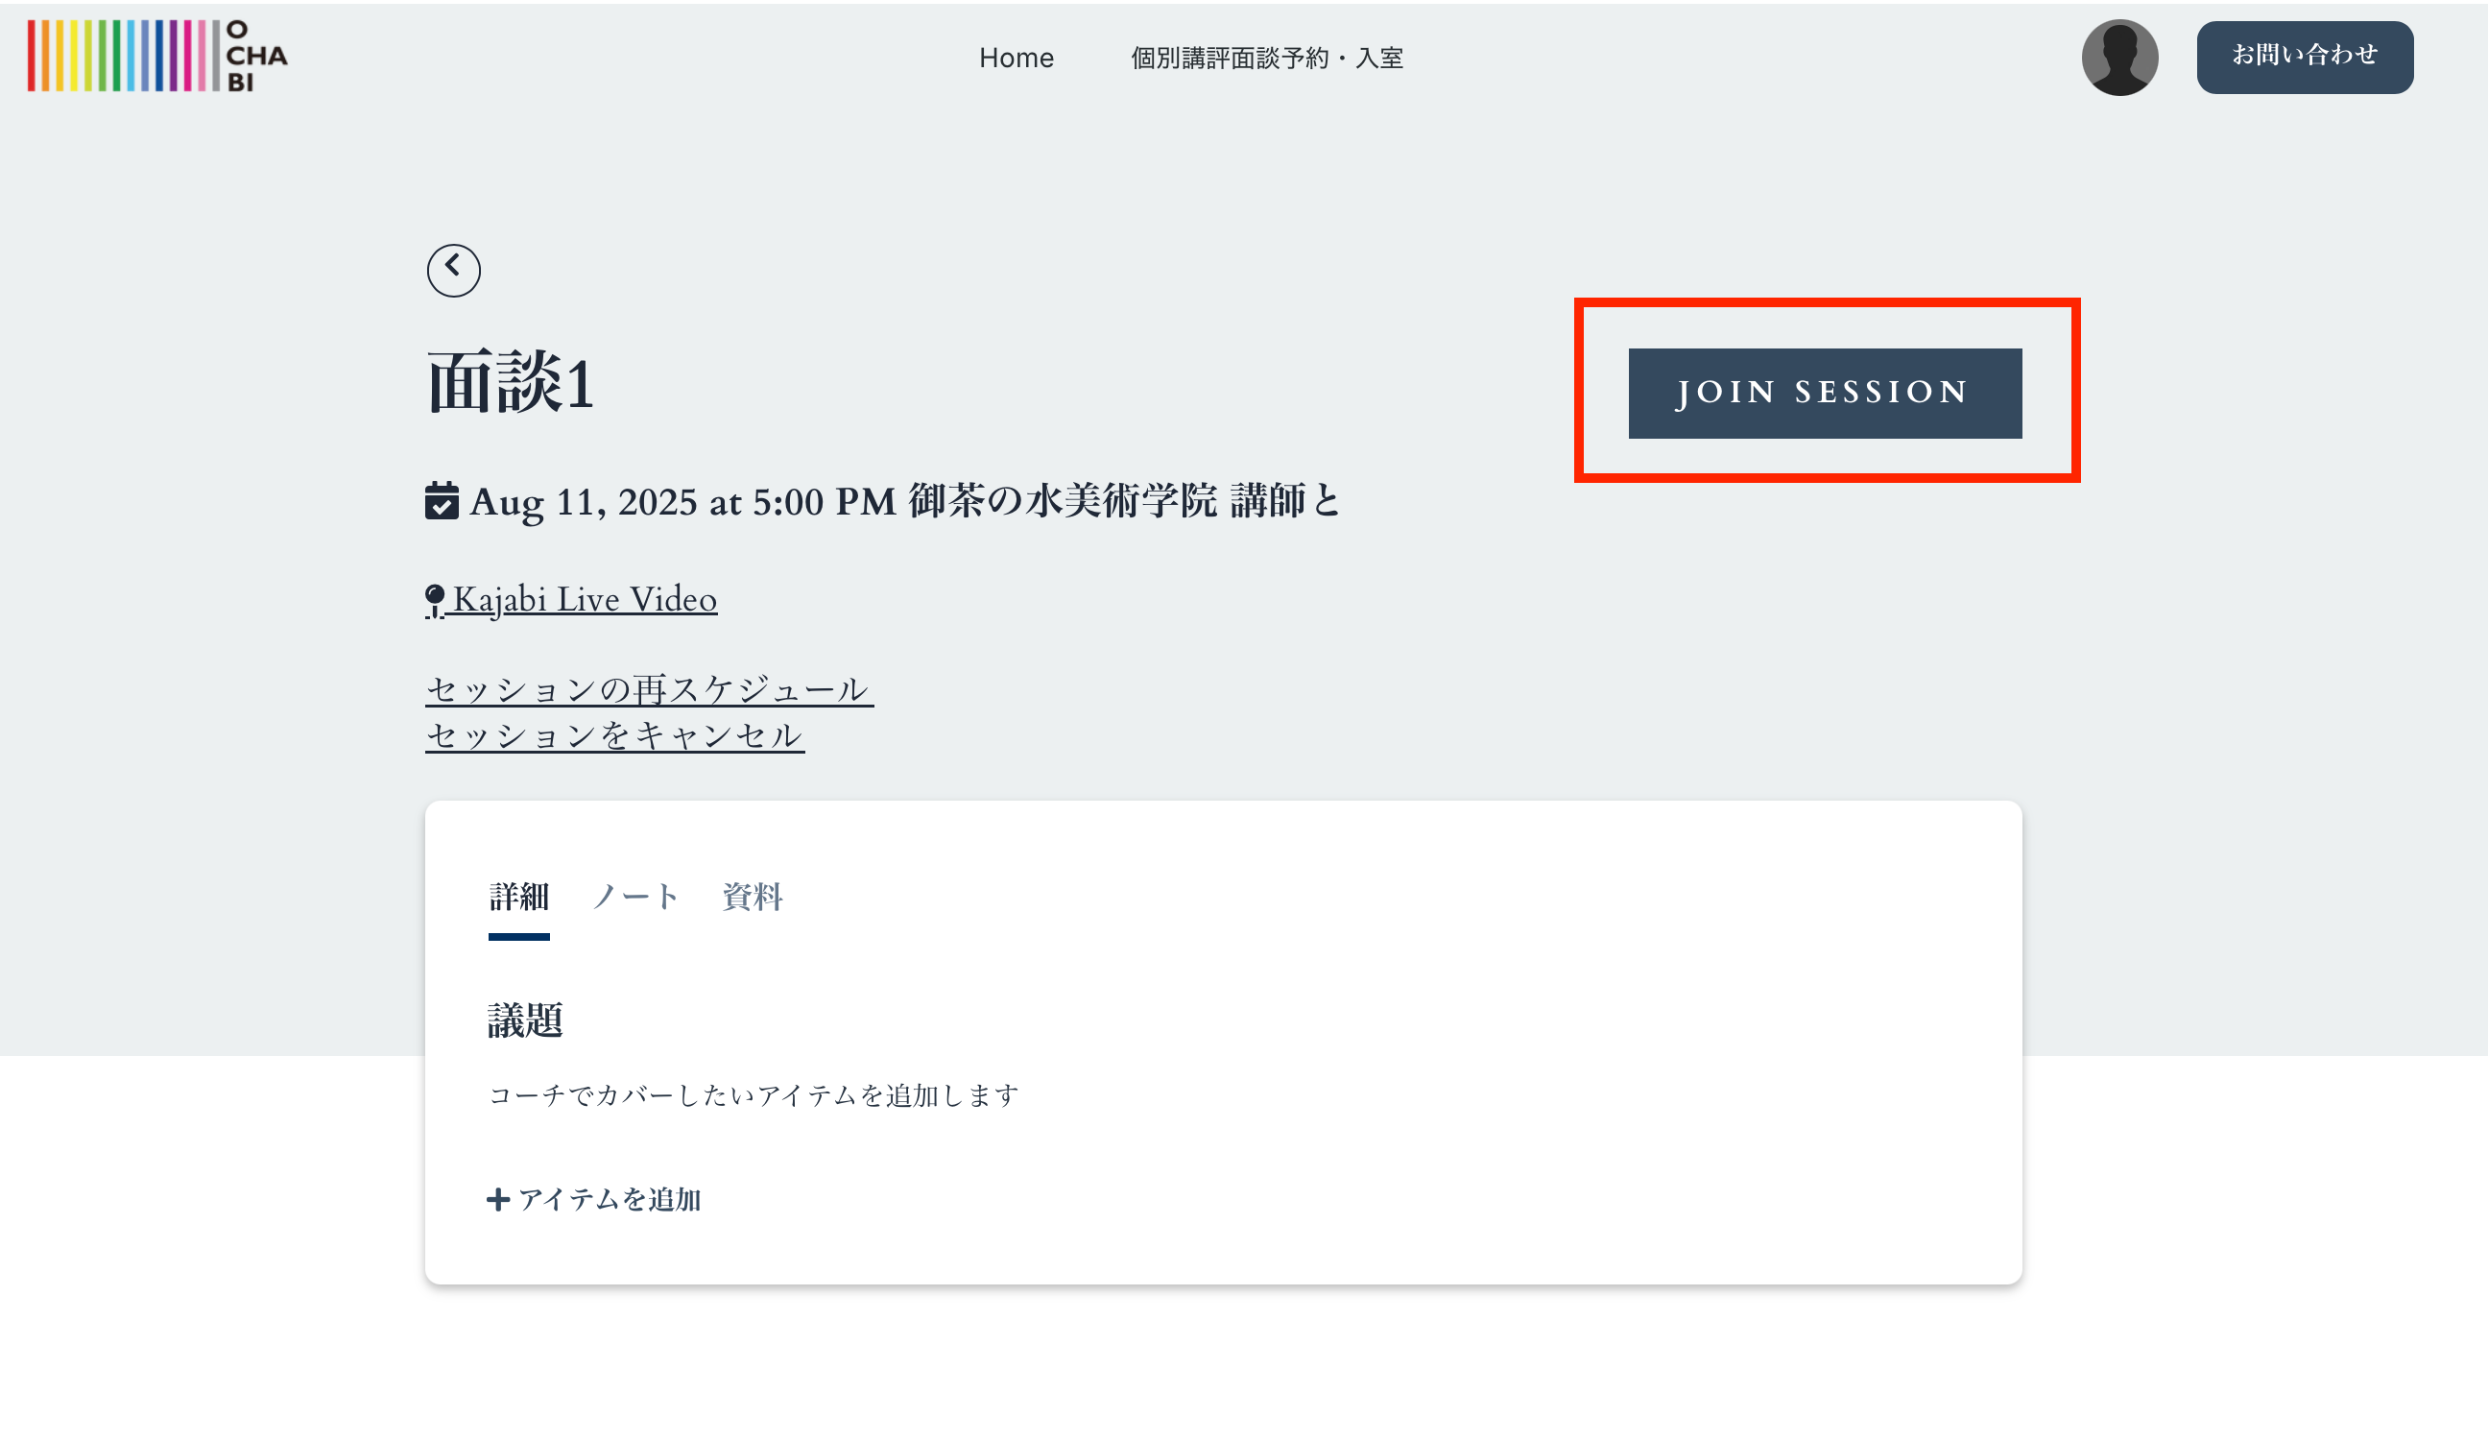Switch to the ノート tab
2488x1440 pixels.
tap(635, 897)
